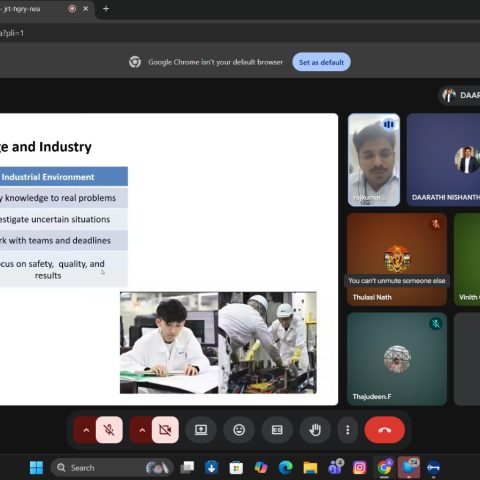
Task: Open File Explorer from taskbar
Action: [x=310, y=468]
